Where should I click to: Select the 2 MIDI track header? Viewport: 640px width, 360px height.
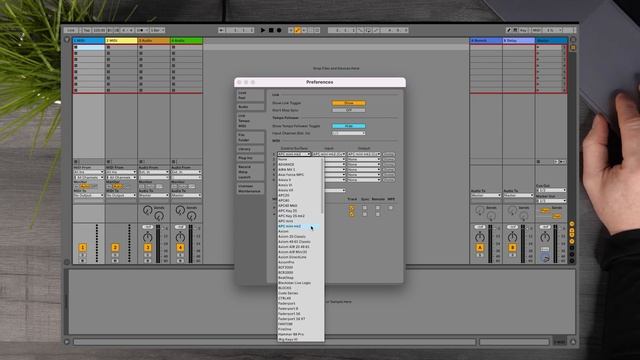click(x=121, y=41)
